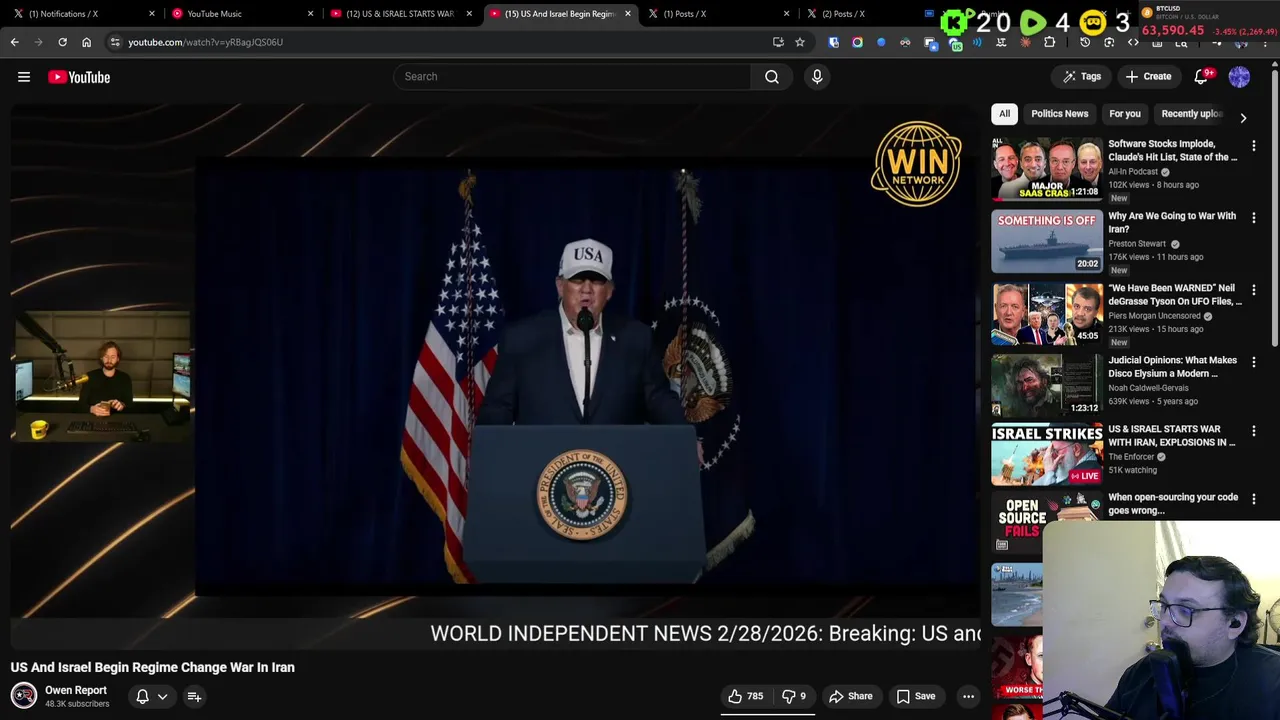1280x720 pixels.
Task: Show more filter chips with right arrow
Action: click(x=1243, y=117)
